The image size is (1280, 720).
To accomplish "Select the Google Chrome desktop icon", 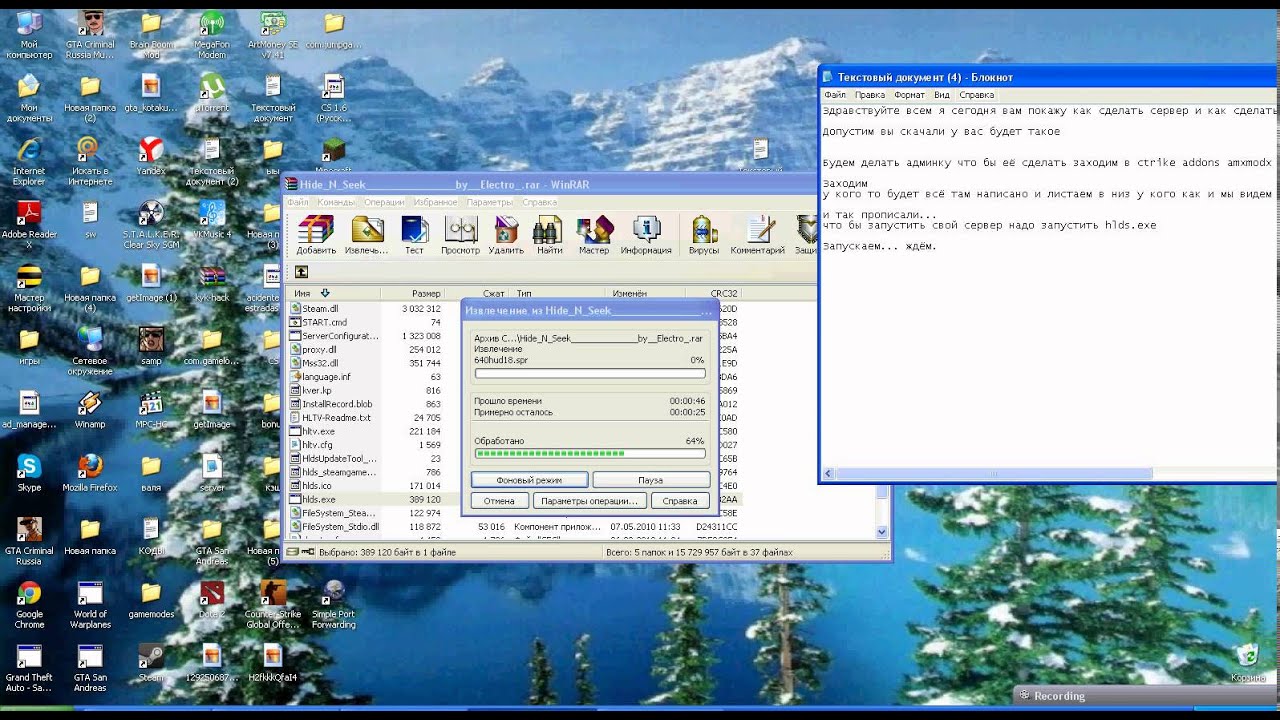I will click(x=29, y=593).
